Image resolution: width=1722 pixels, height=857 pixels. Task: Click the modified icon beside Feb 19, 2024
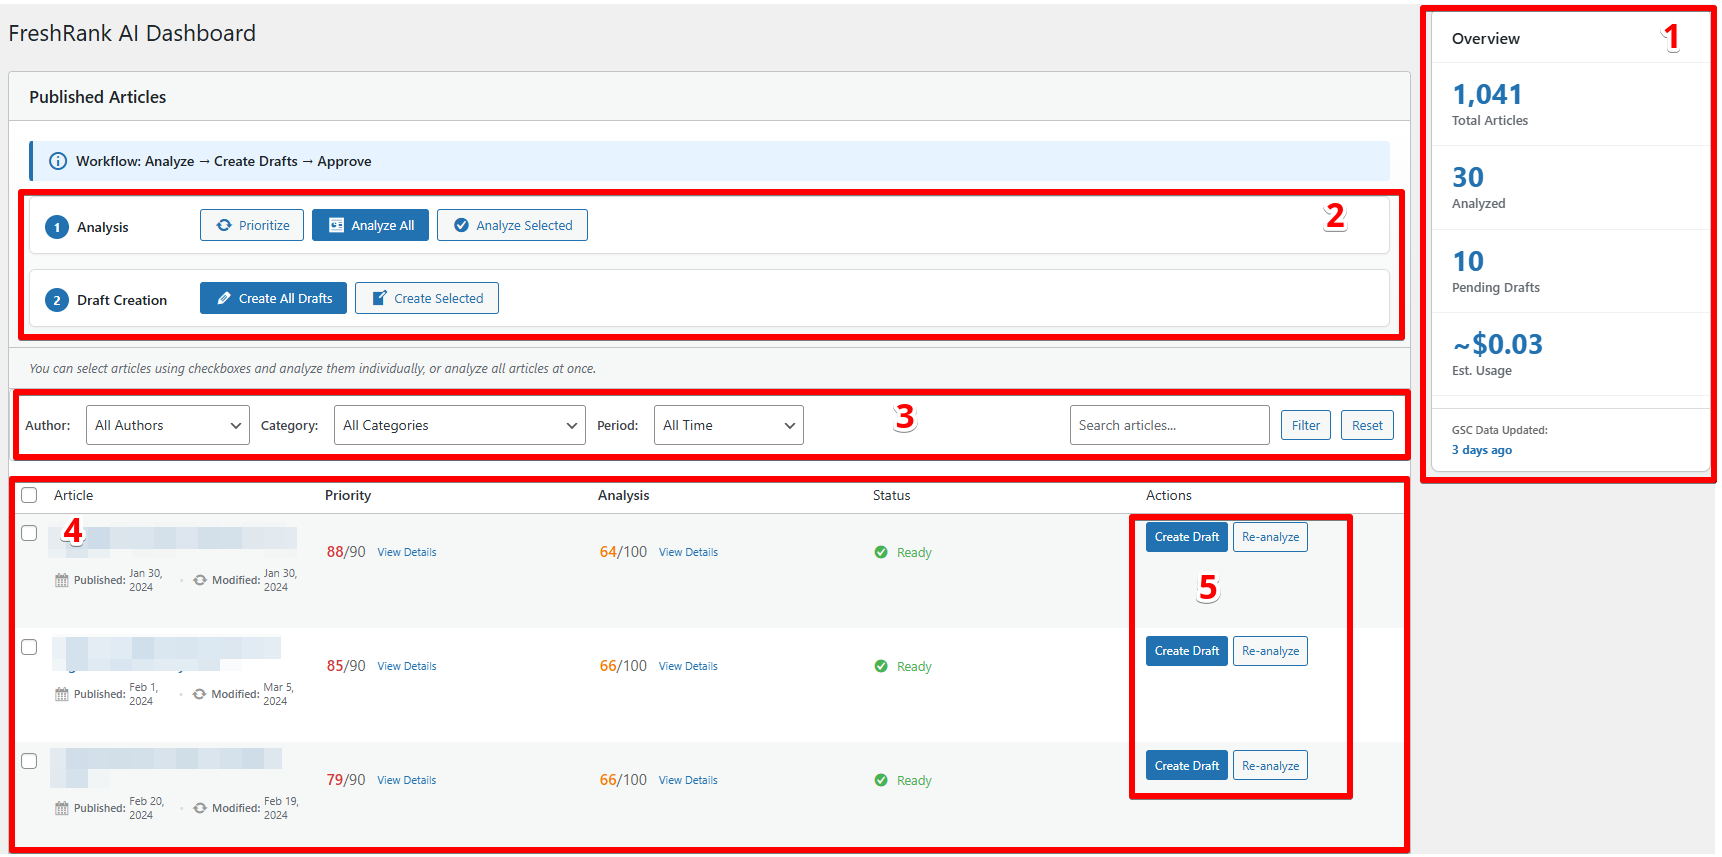pos(200,808)
